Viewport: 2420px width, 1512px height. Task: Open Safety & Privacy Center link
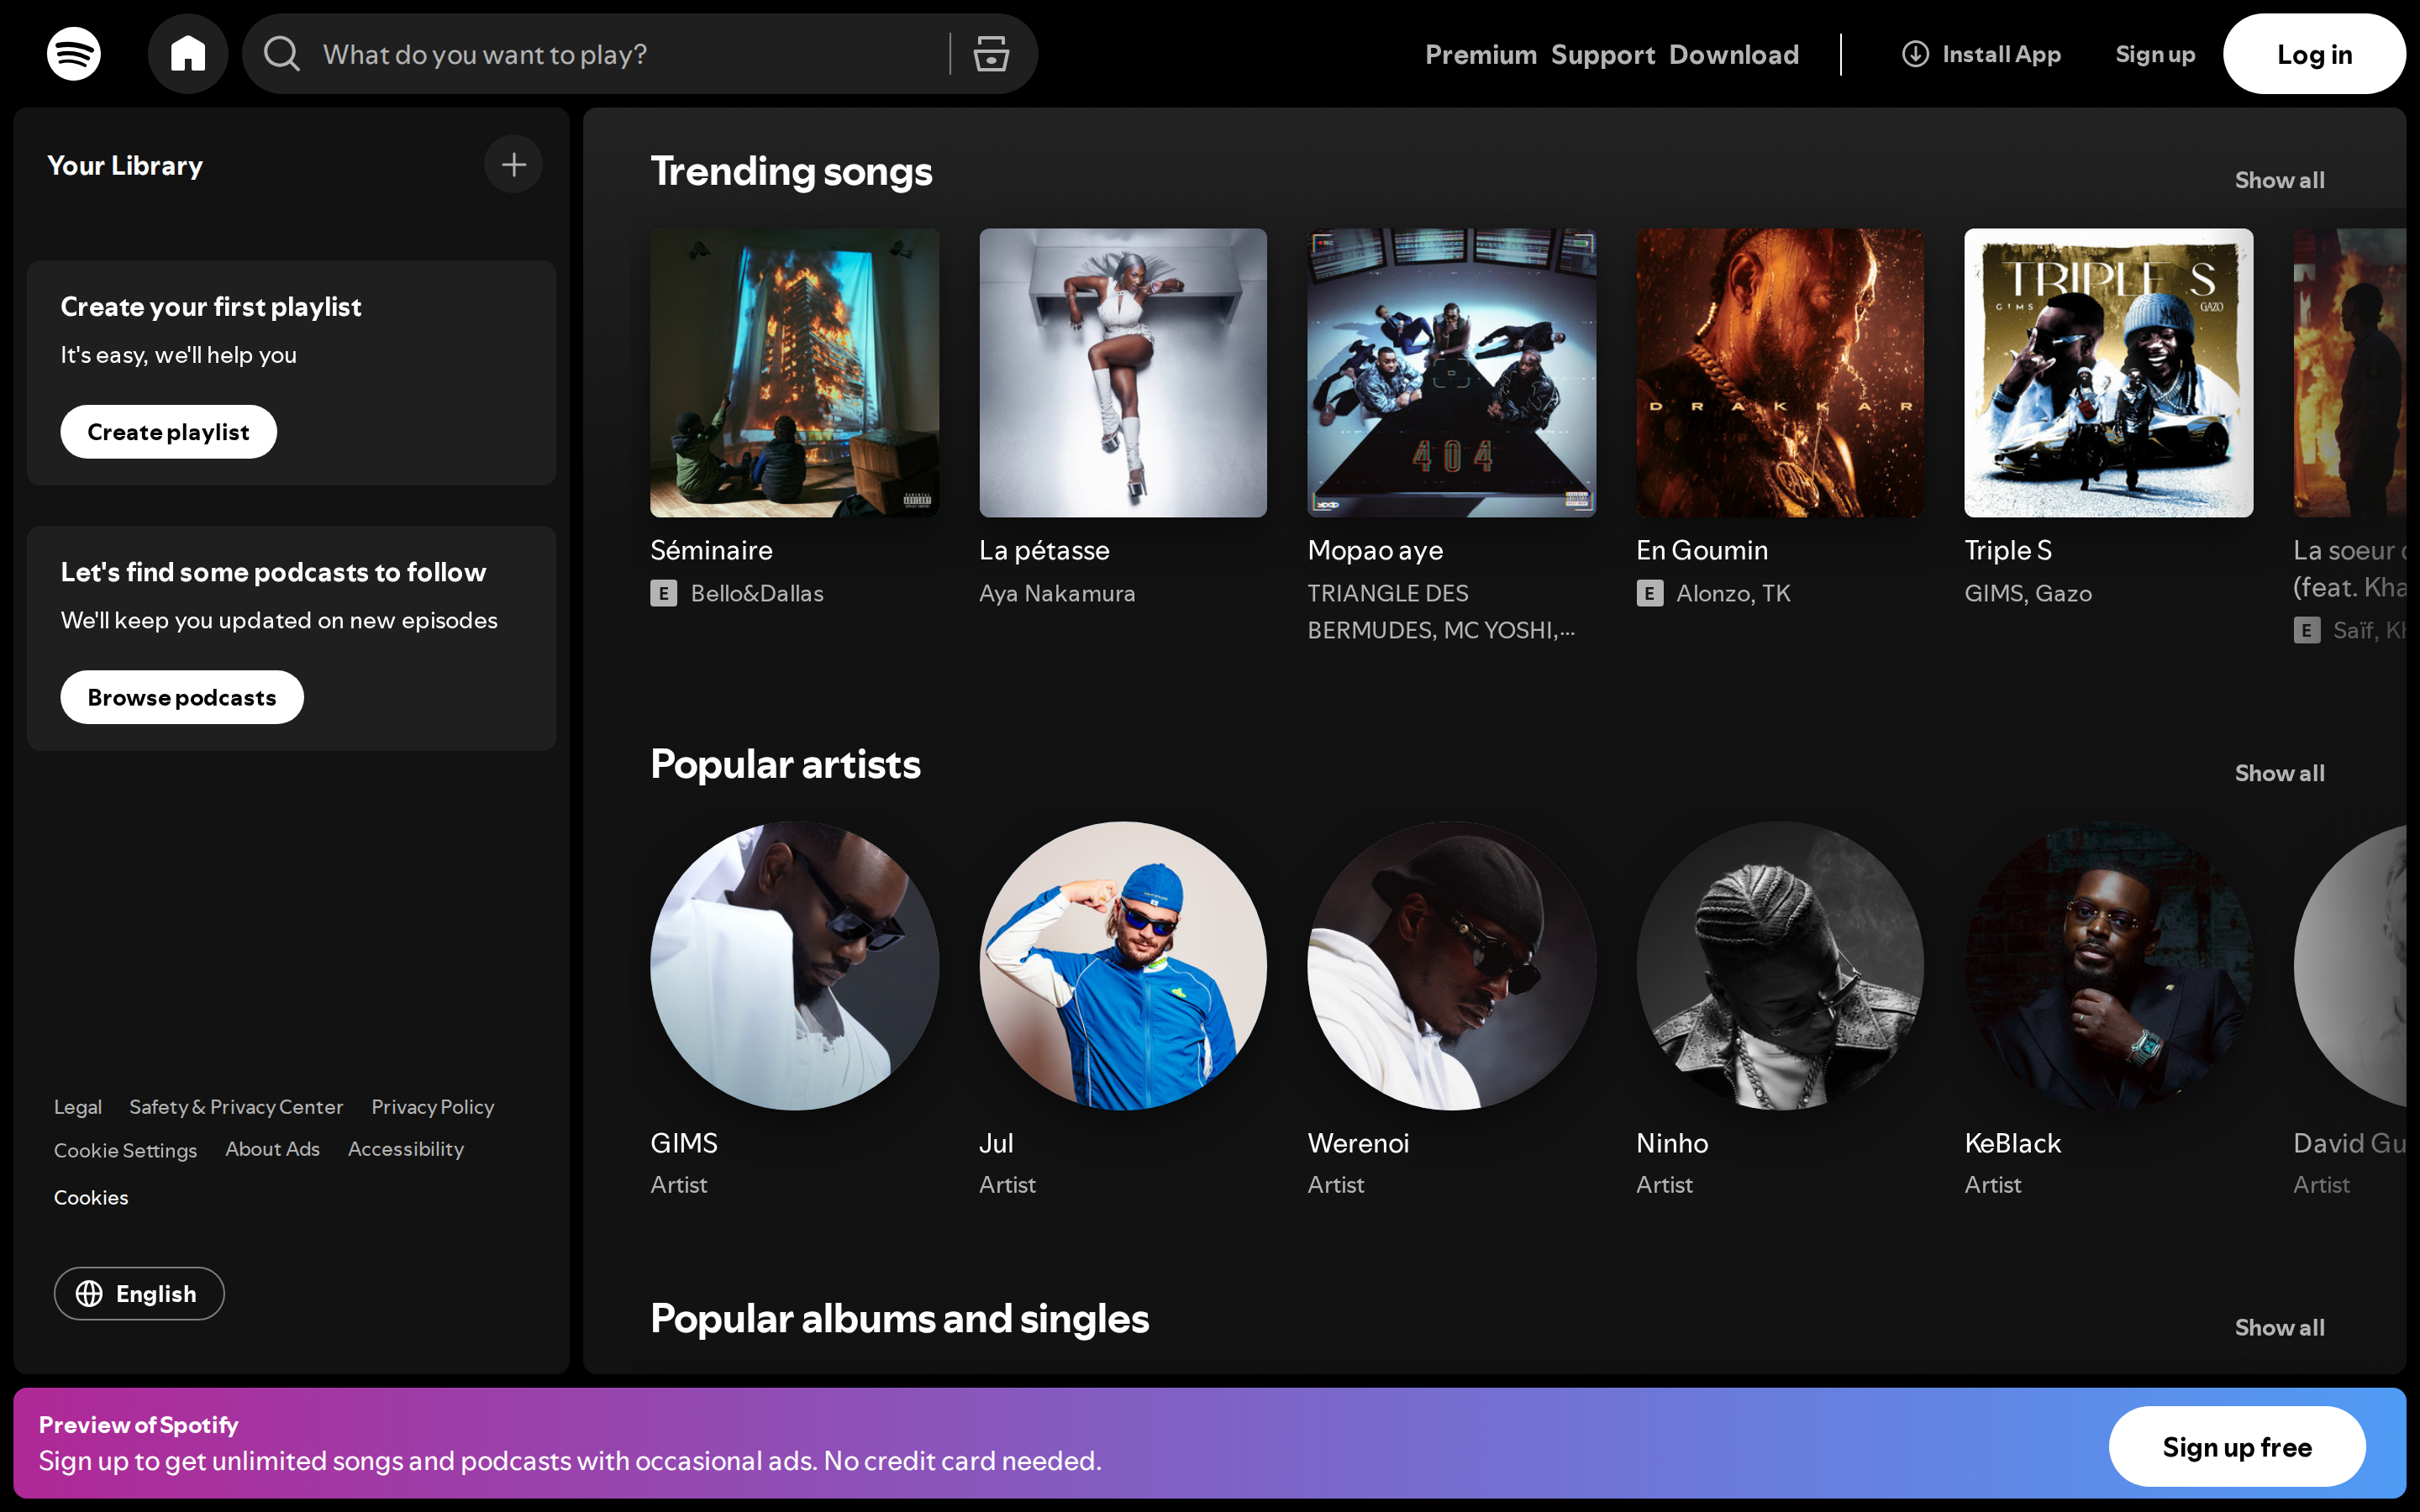(236, 1107)
